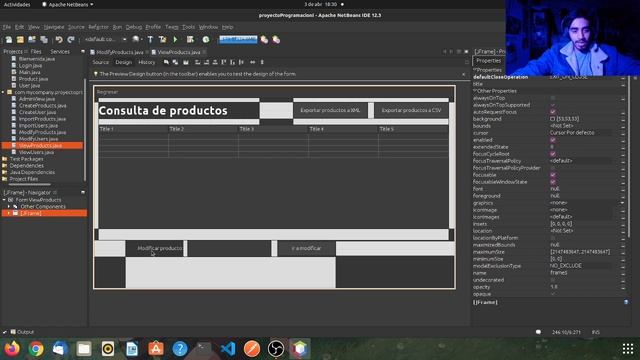Click the Debug Project toolbar icon
Image resolution: width=640 pixels, height=360 pixels.
click(x=190, y=40)
